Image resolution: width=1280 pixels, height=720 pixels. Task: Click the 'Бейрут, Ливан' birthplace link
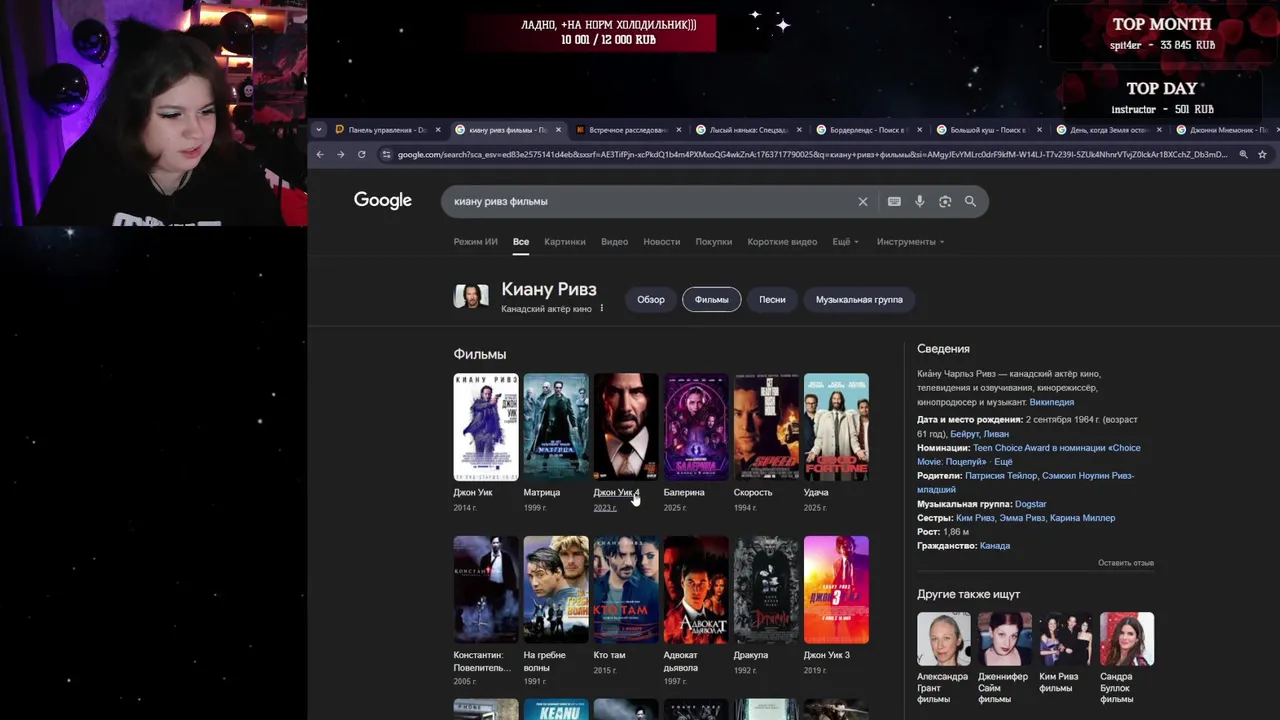(x=979, y=434)
